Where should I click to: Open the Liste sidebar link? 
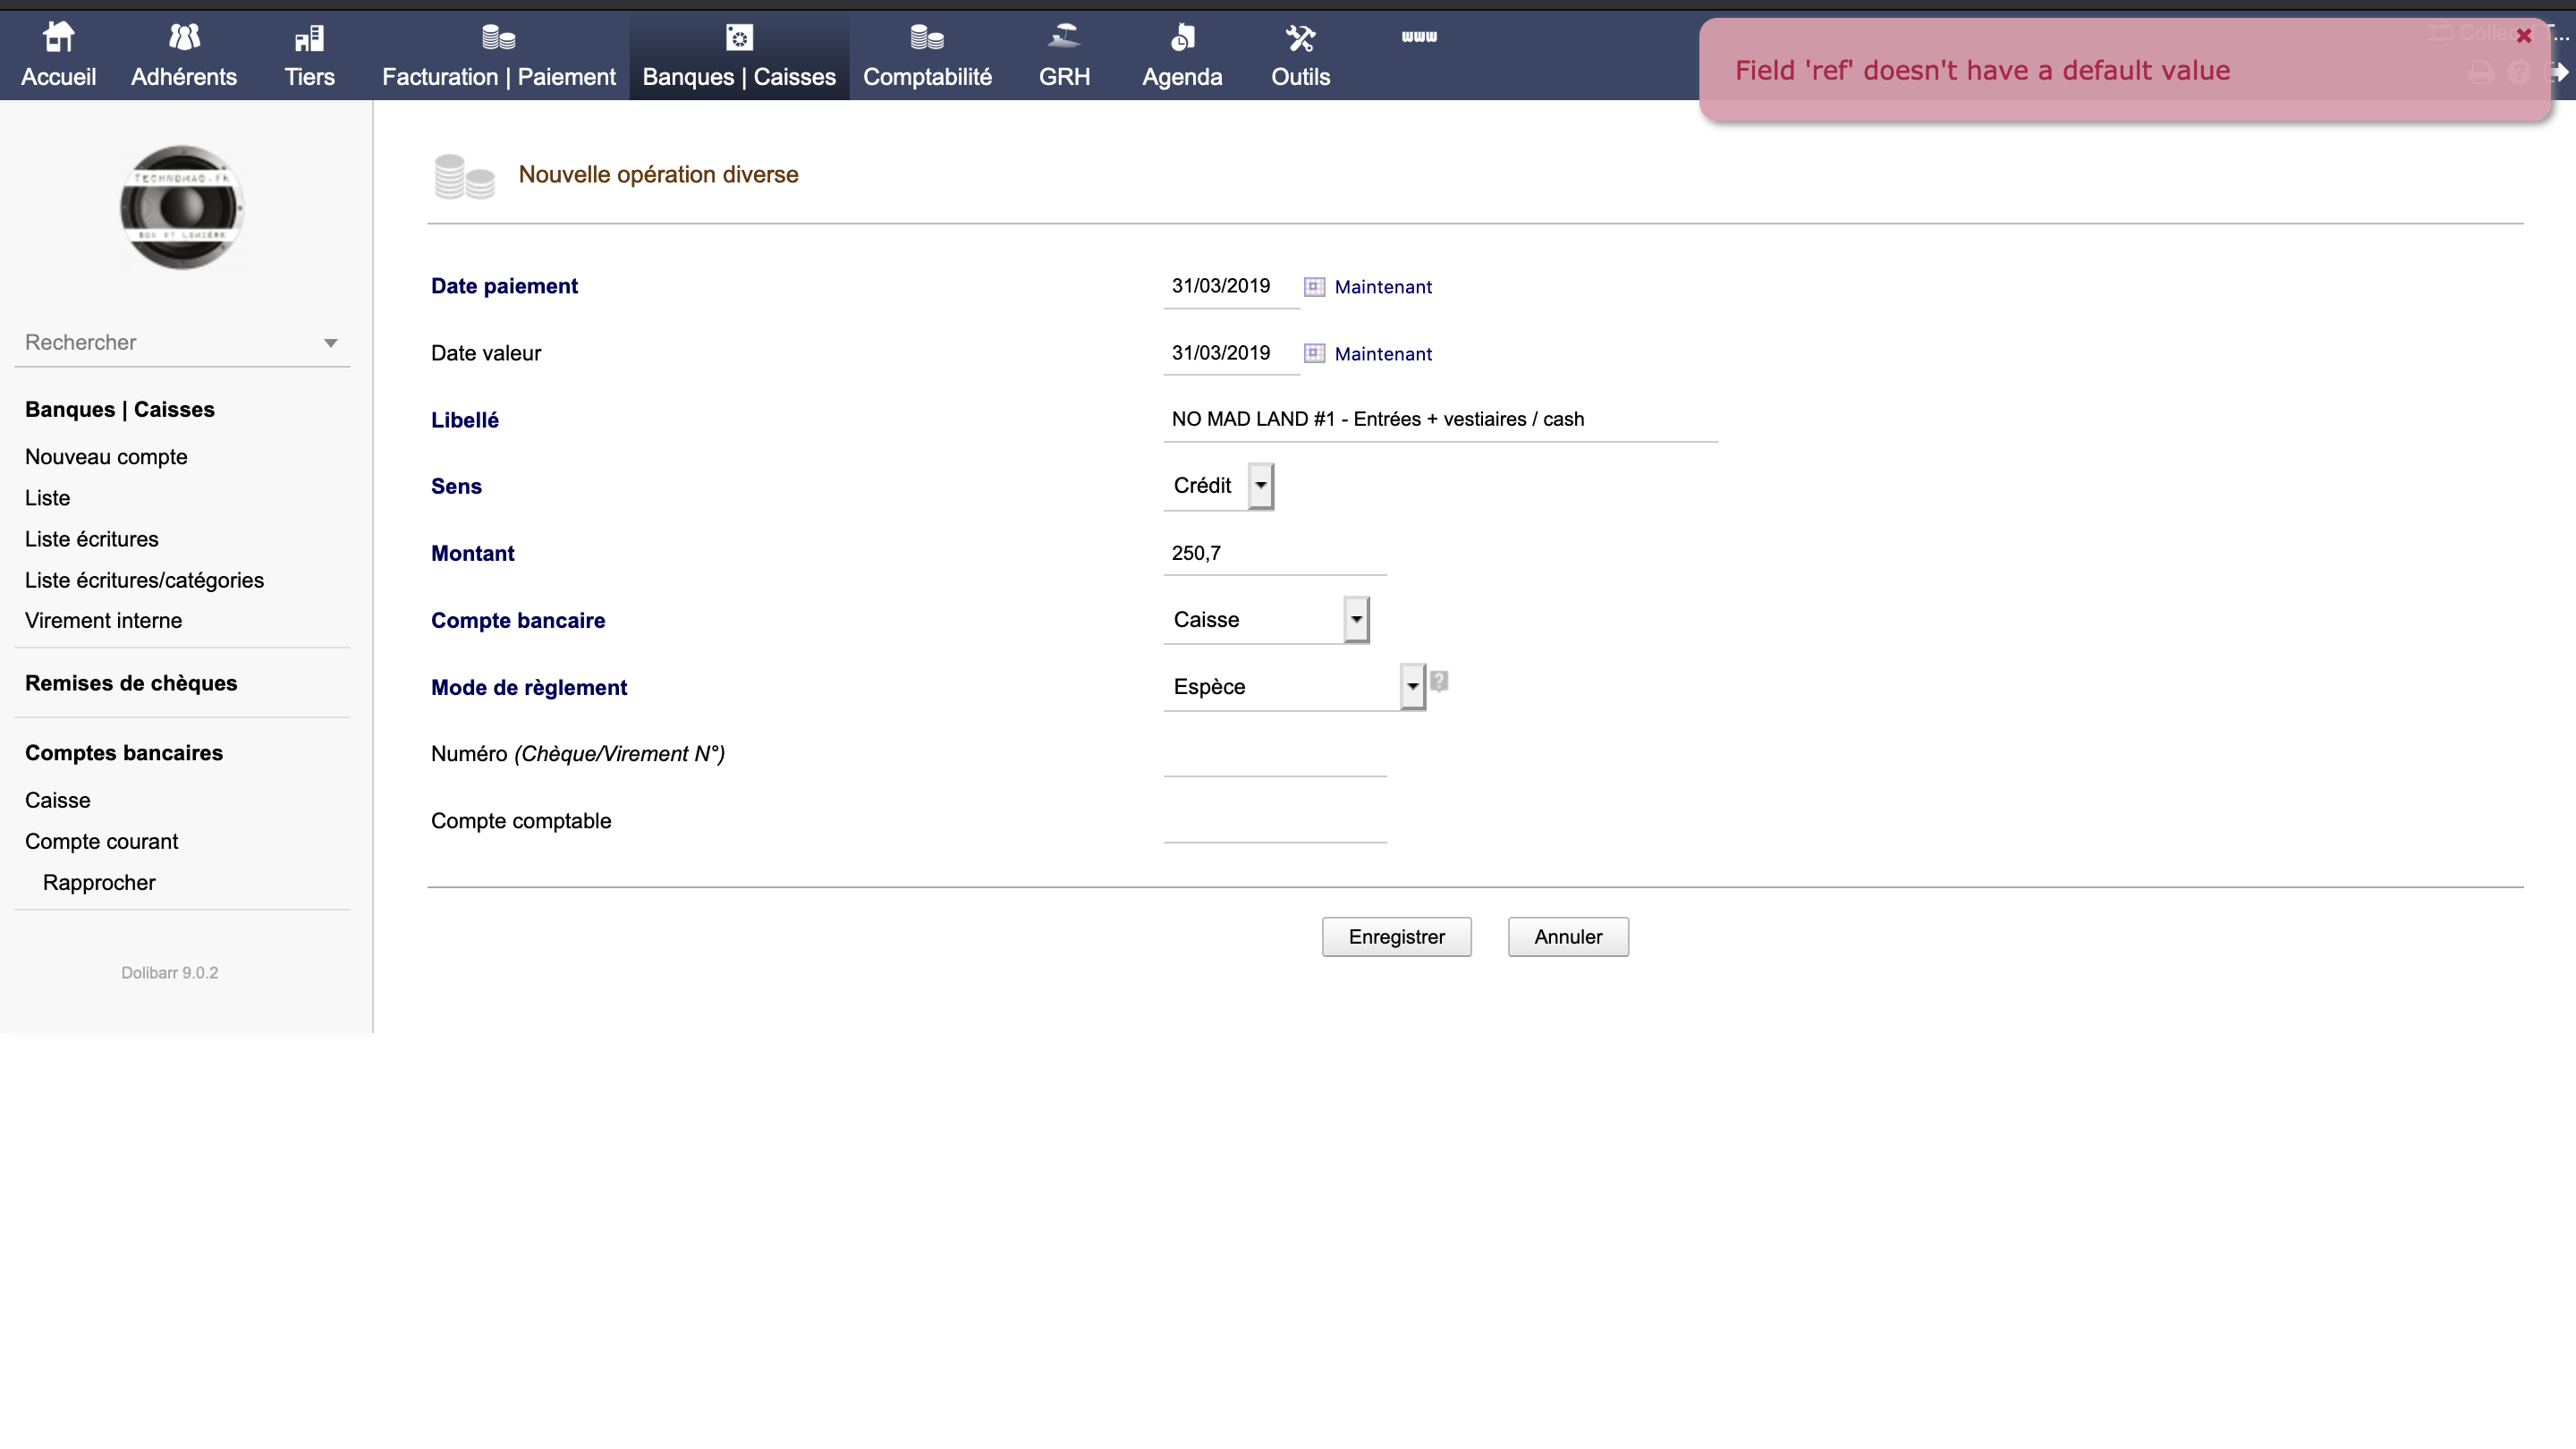click(x=47, y=498)
